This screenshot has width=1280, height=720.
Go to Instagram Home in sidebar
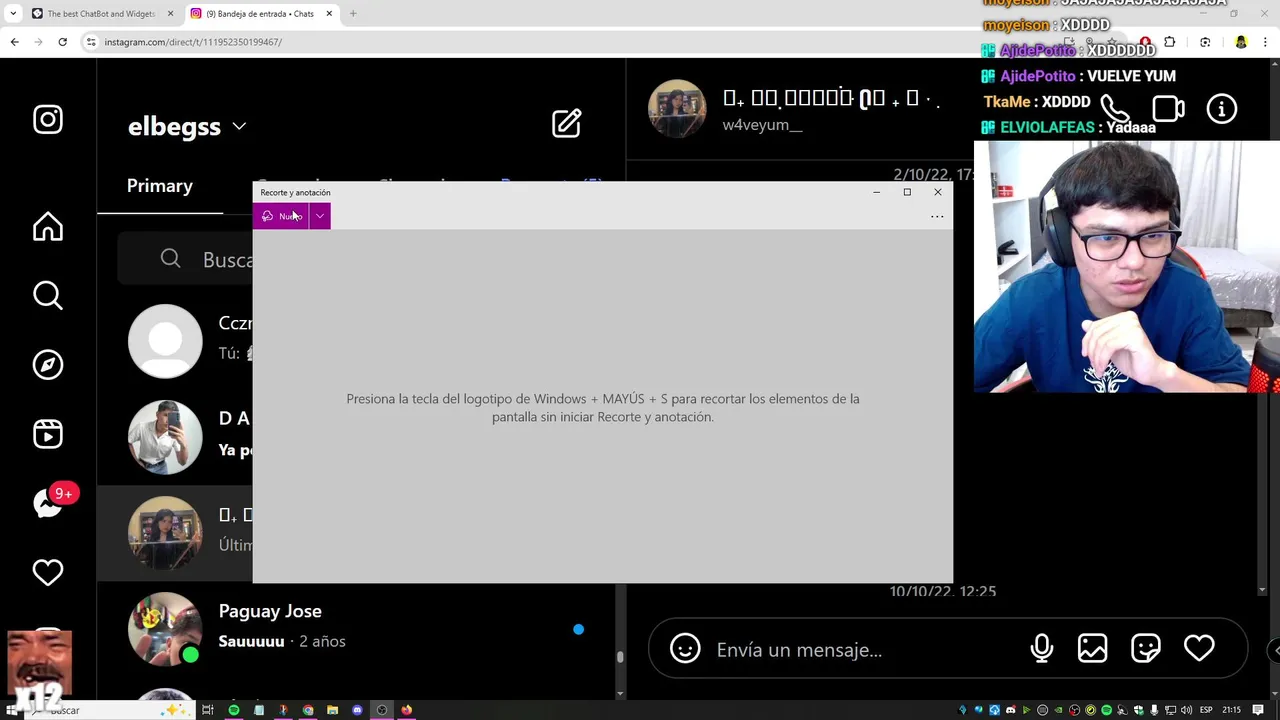[x=48, y=227]
